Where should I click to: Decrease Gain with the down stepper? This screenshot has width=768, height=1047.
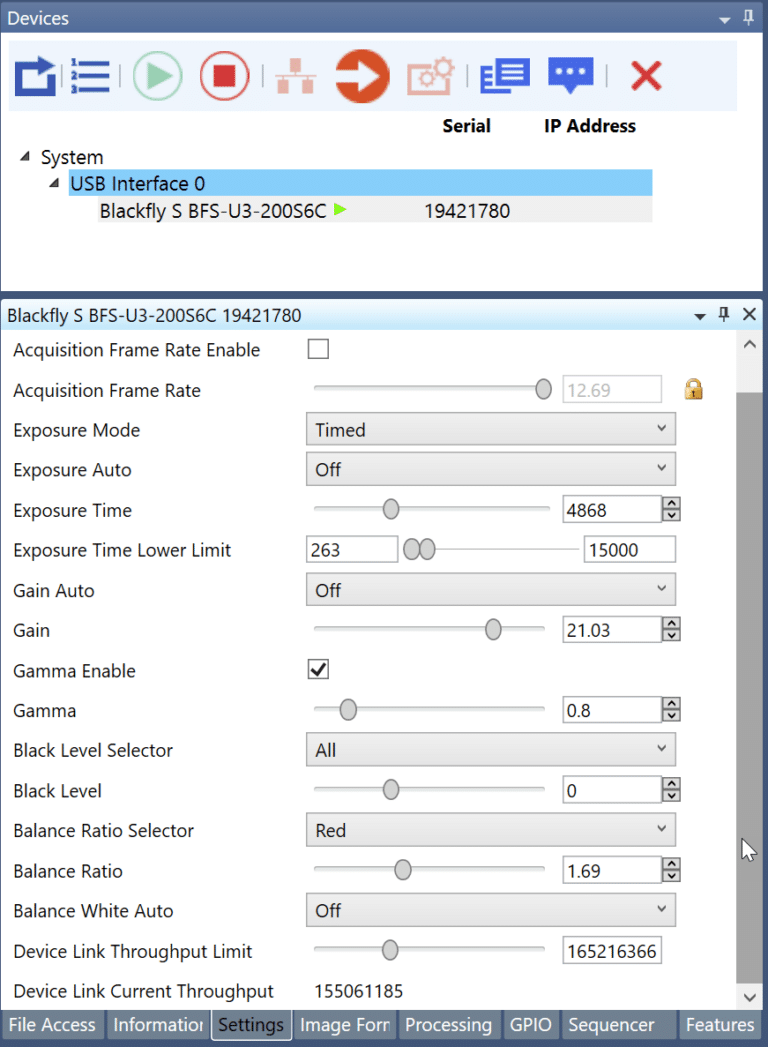tap(671, 636)
